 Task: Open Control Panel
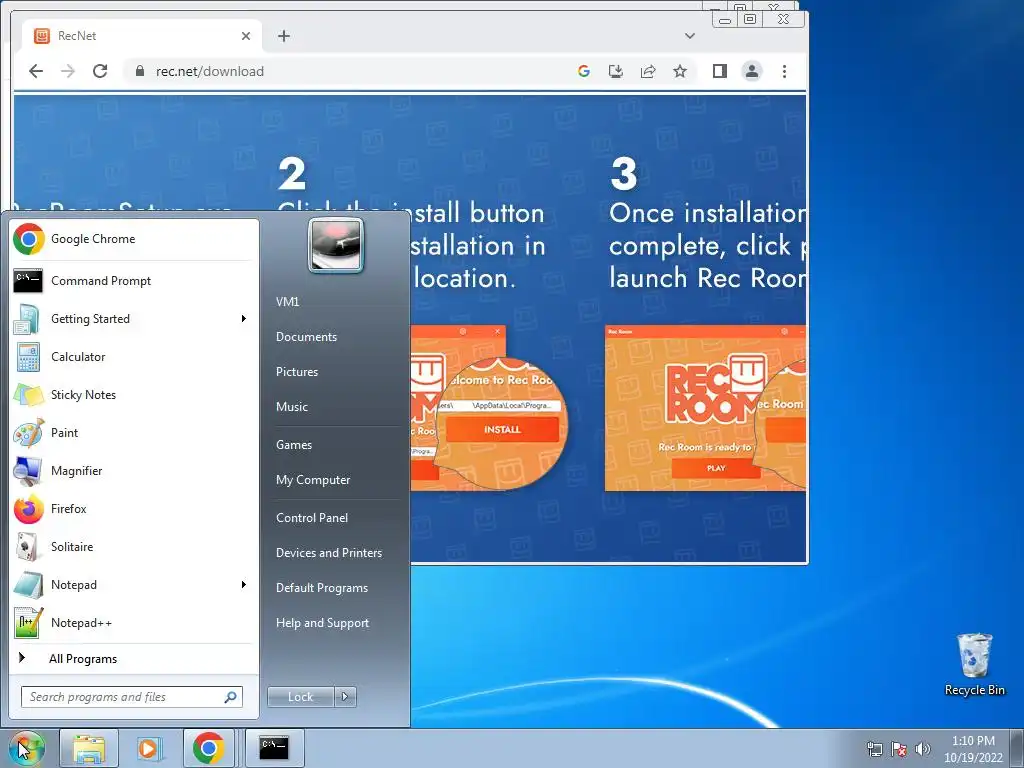(x=312, y=518)
